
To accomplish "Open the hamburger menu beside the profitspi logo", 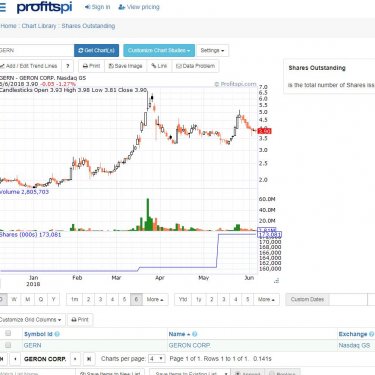I will click(x=3, y=7).
